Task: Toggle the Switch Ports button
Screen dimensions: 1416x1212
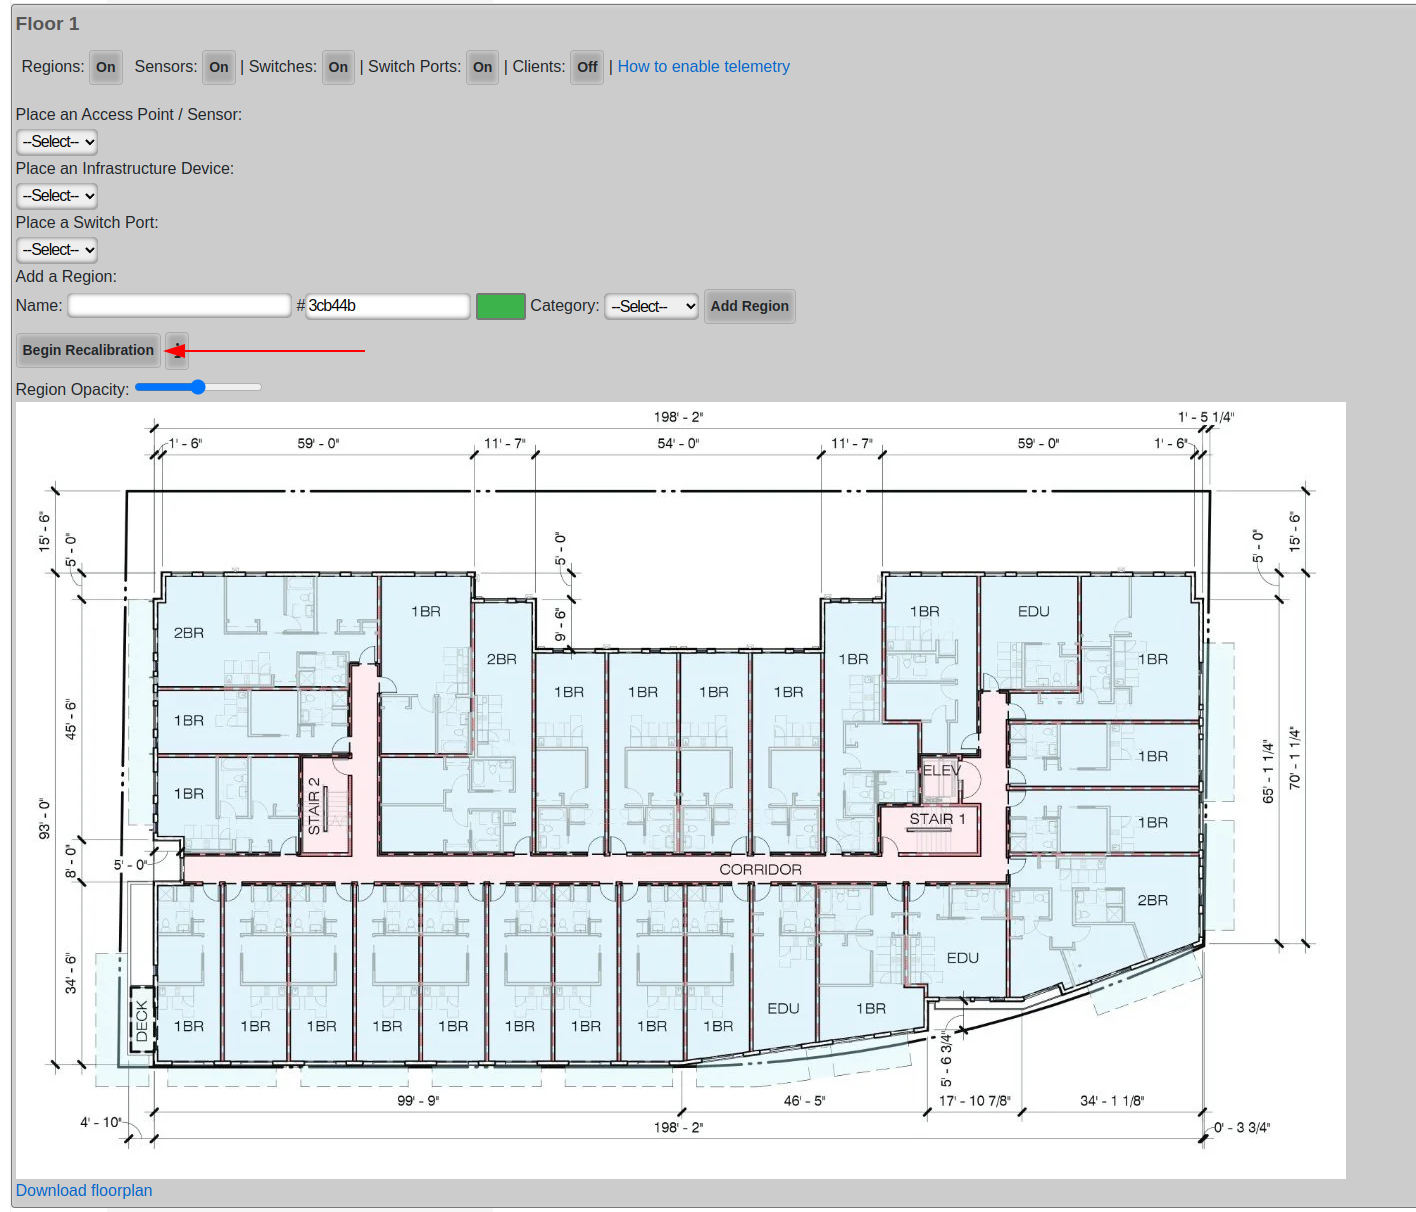Action: pos(482,68)
